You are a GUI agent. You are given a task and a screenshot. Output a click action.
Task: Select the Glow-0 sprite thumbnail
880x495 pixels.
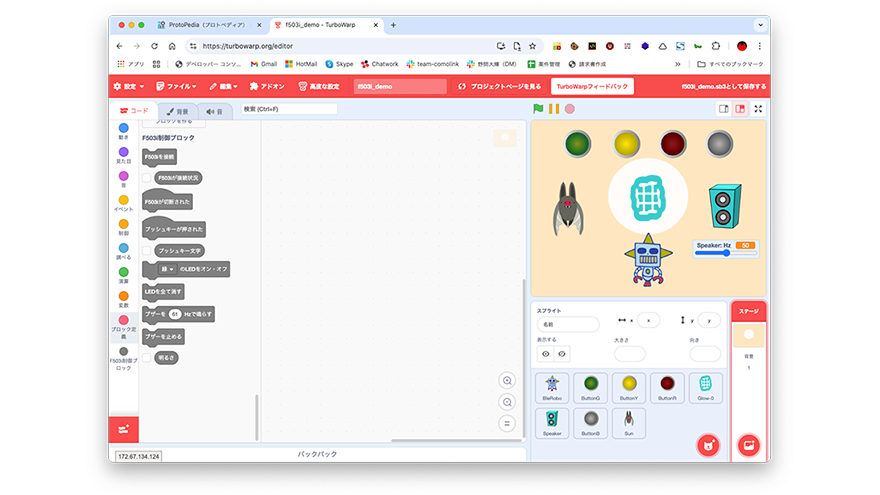[x=705, y=388]
